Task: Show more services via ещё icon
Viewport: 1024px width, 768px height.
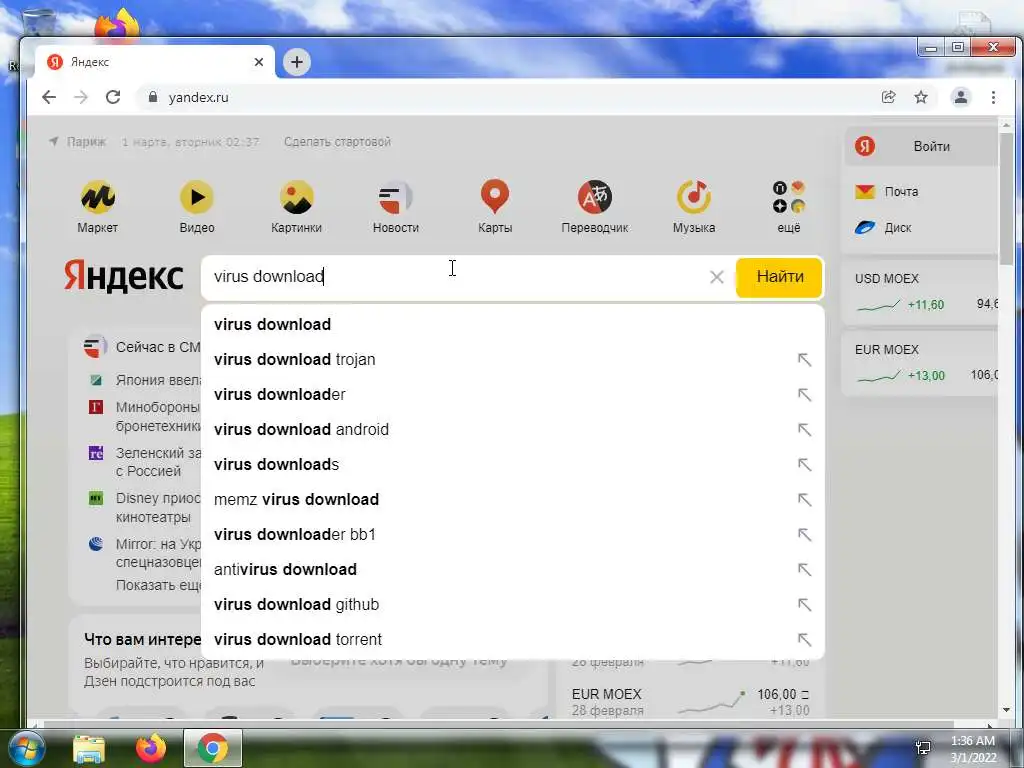Action: (789, 197)
